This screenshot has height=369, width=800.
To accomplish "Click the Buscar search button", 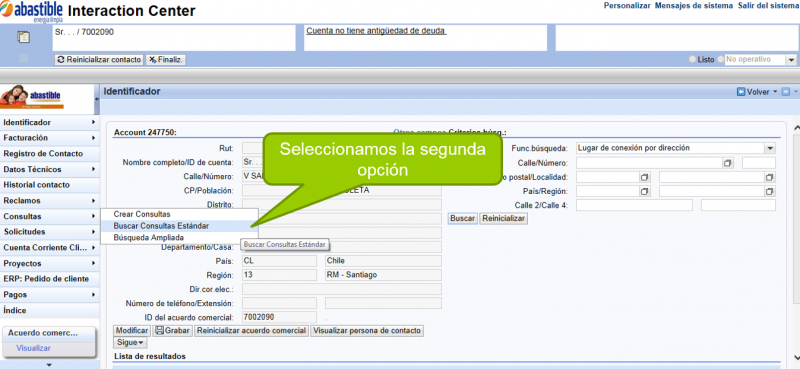I will click(462, 218).
